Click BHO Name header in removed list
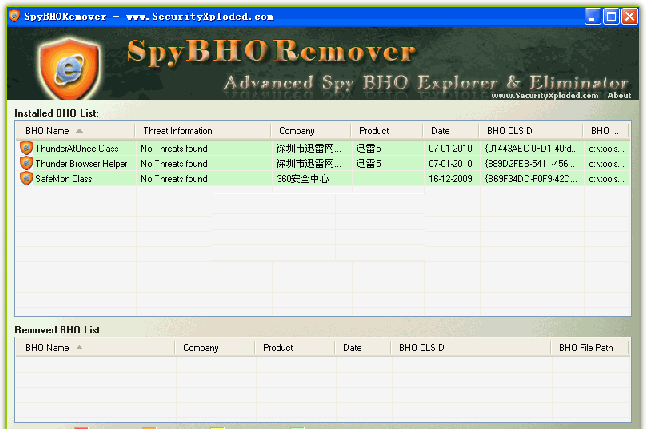The height and width of the screenshot is (429, 646). coord(47,348)
